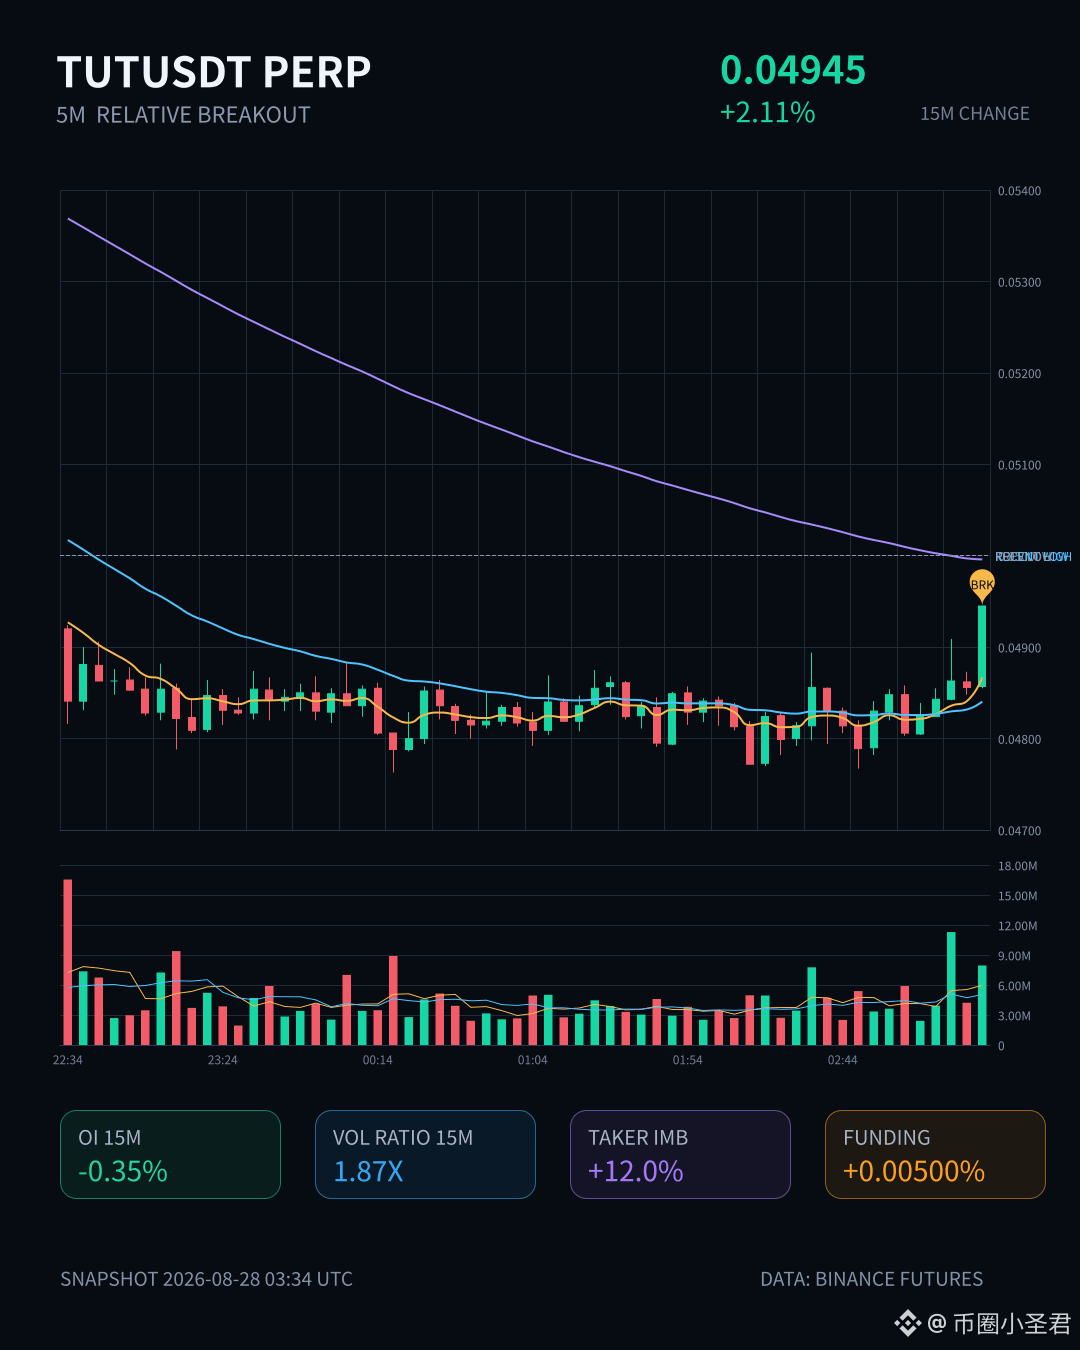1080x1350 pixels.
Task: Click the 9.00M volume axis label
Action: tap(1014, 956)
